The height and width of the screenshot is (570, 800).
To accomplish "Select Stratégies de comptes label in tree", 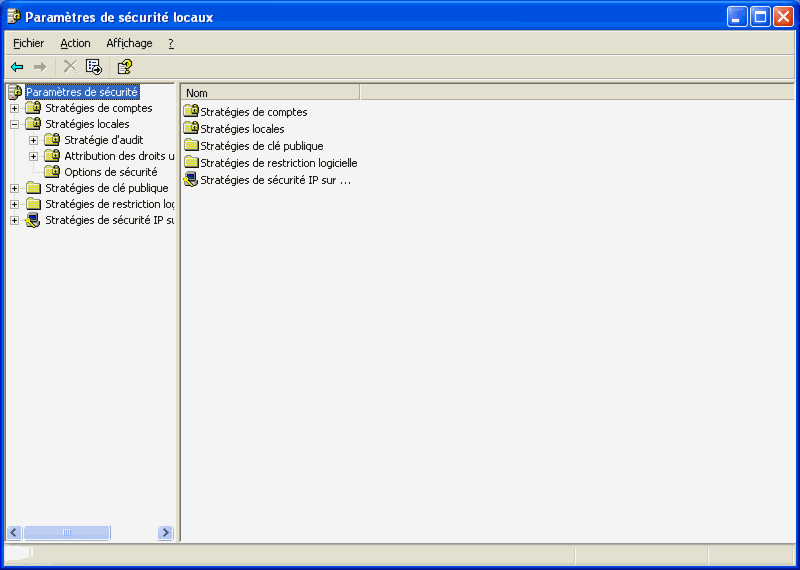I will 98,108.
